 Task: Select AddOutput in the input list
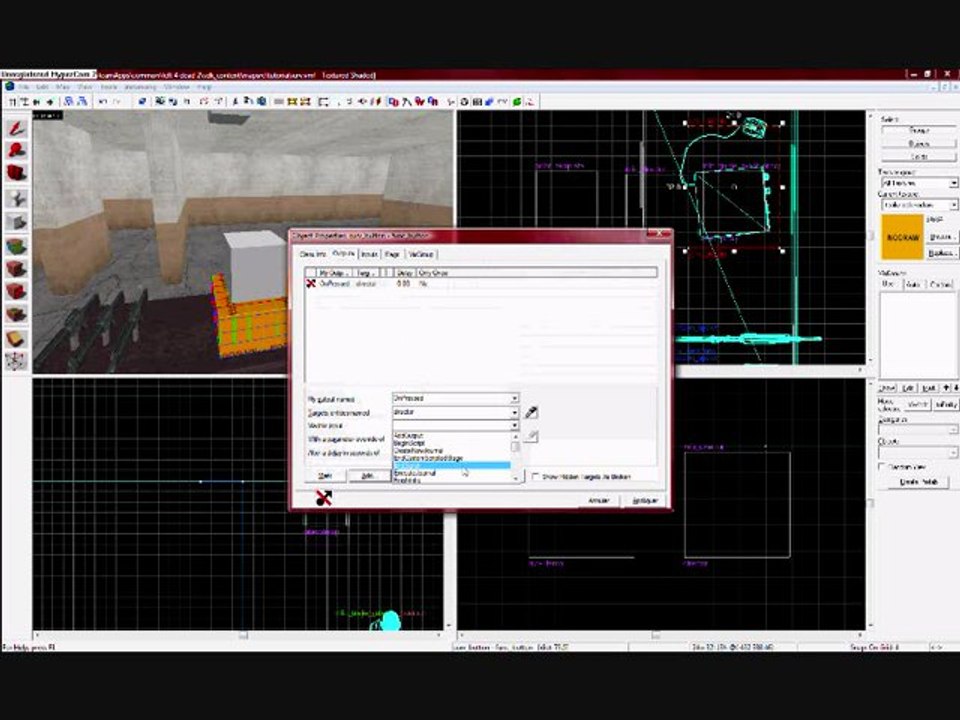pyautogui.click(x=451, y=436)
